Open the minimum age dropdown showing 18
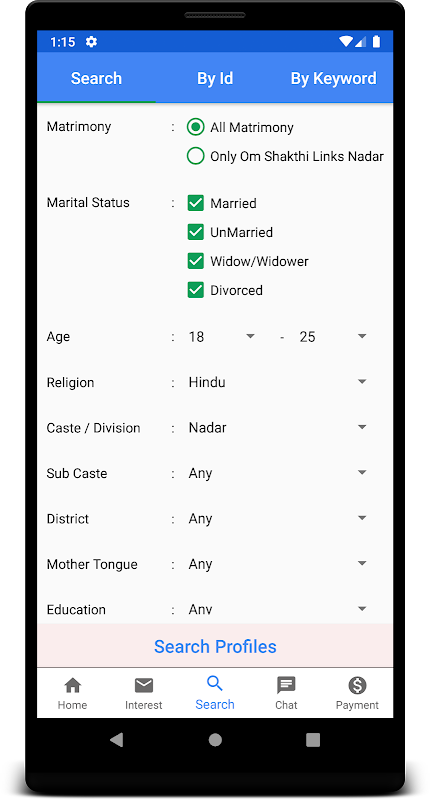This screenshot has width=430, height=800. [x=222, y=337]
